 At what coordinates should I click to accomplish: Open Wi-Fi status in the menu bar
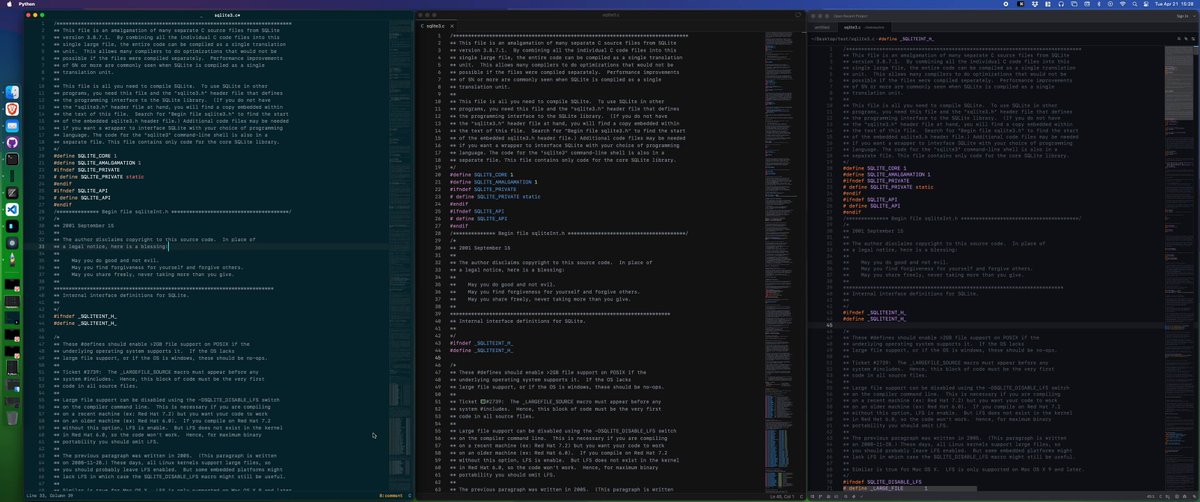[x=1122, y=4]
